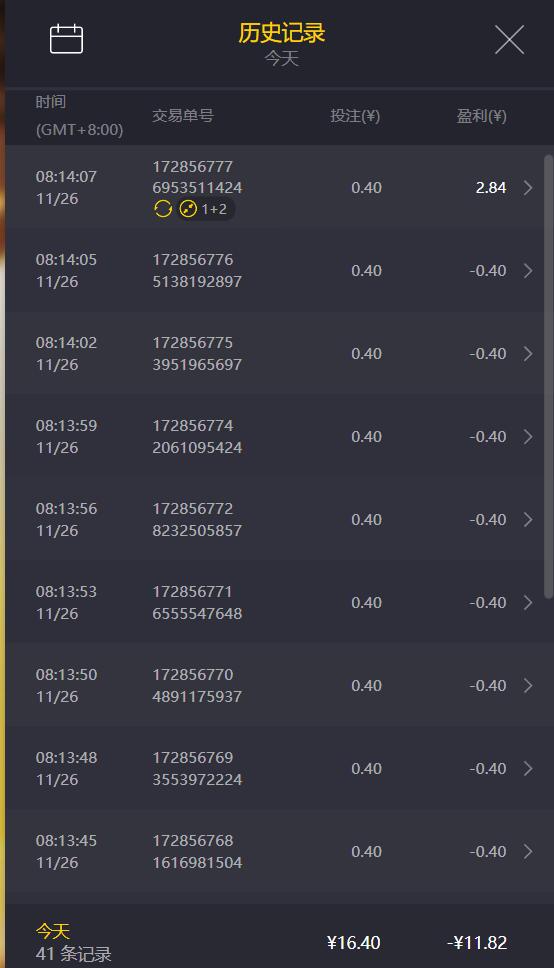Show details arrow for 08:13:50 record
Viewport: 554px width, 968px height.
coord(528,685)
